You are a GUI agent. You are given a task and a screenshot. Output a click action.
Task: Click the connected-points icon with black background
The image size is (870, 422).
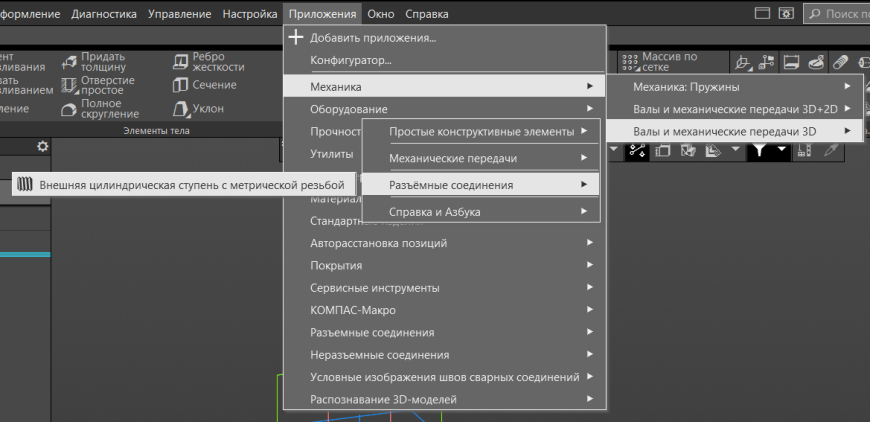pos(637,150)
